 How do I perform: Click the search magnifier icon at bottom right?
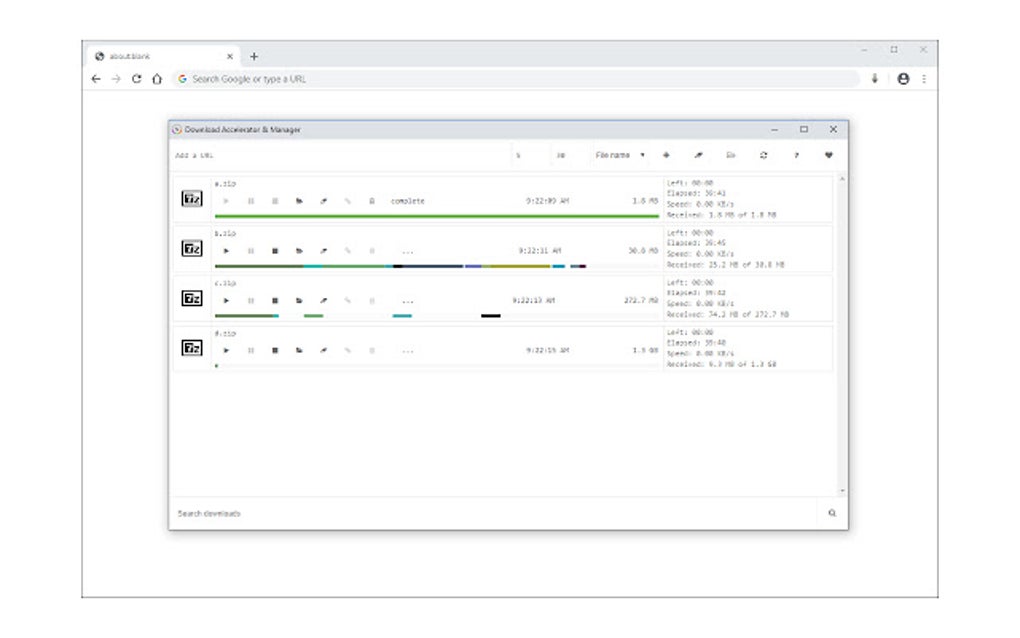832,513
